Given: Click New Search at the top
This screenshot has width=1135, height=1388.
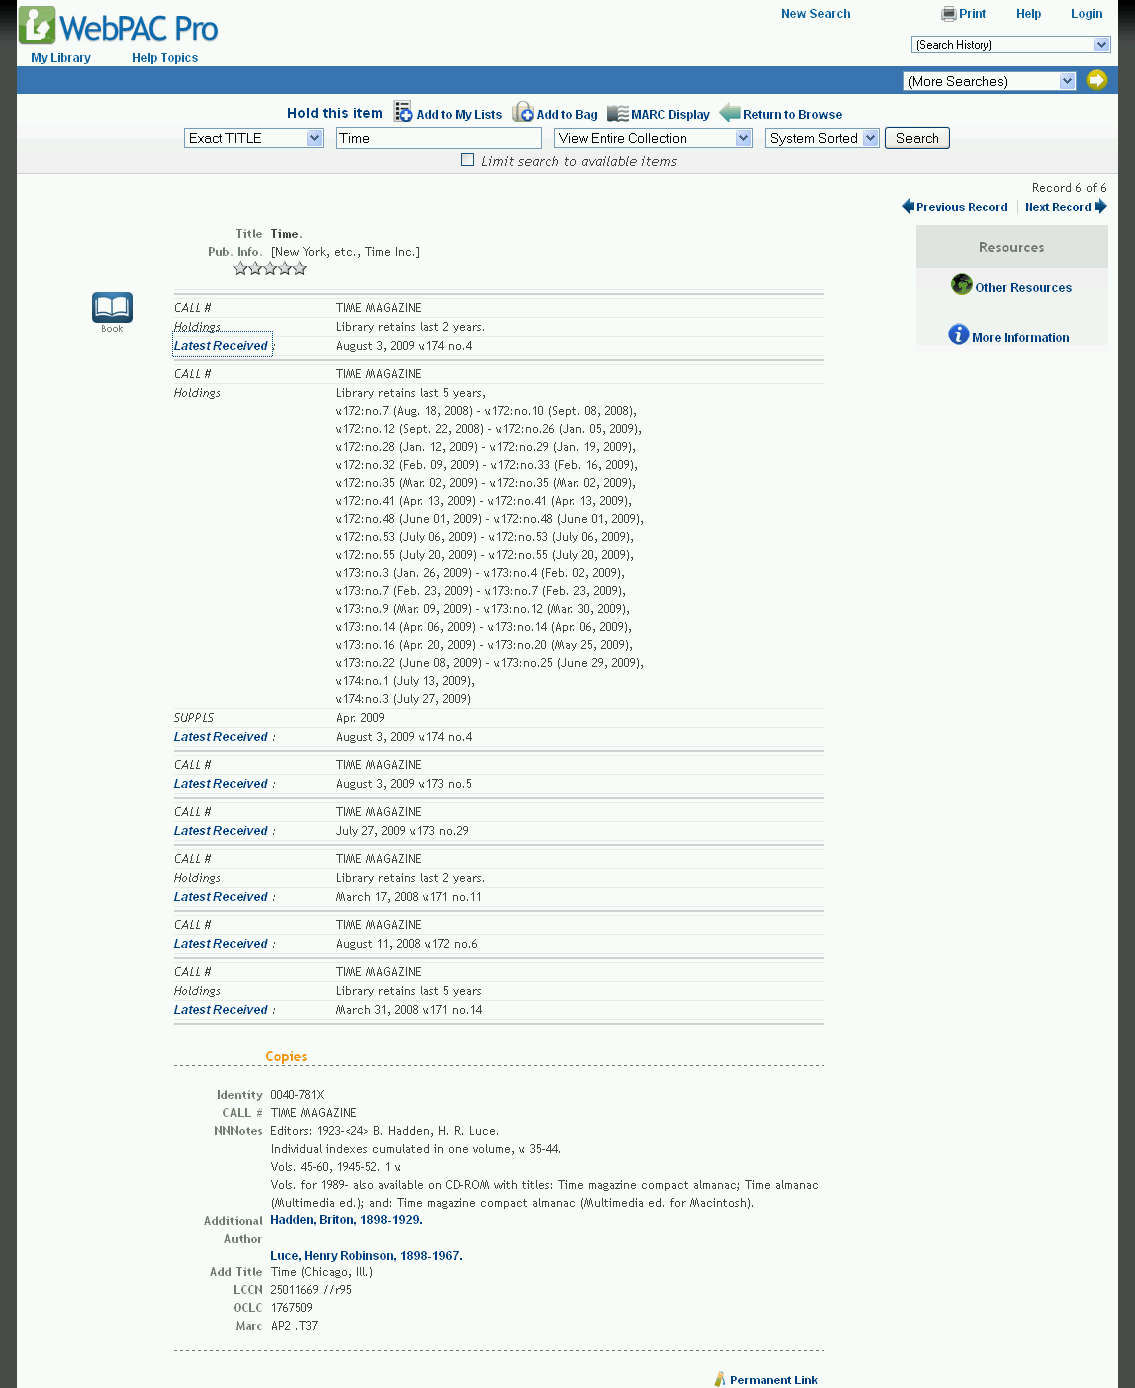Looking at the screenshot, I should pyautogui.click(x=816, y=14).
